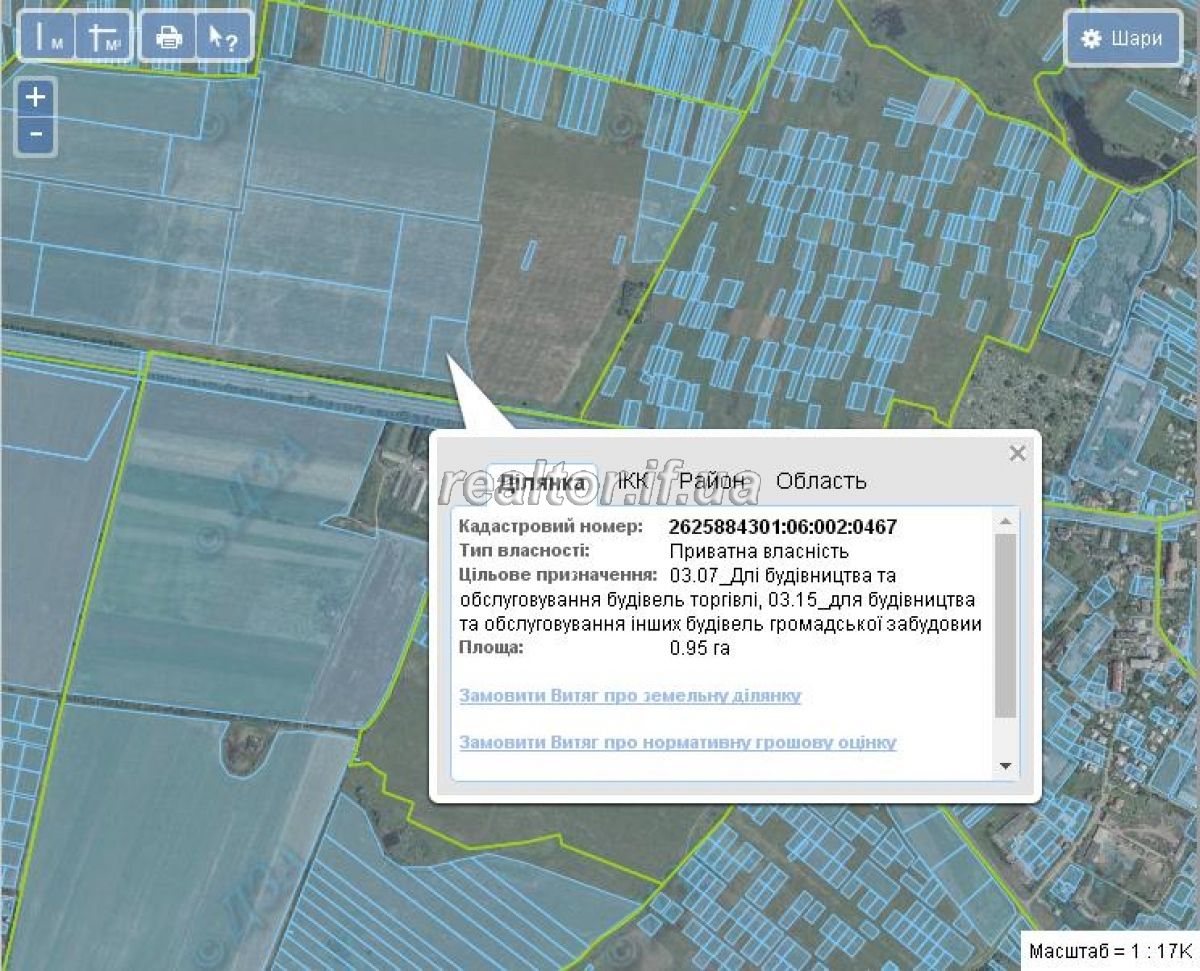Click the Цільове призначення label
The image size is (1200, 971).
(558, 575)
